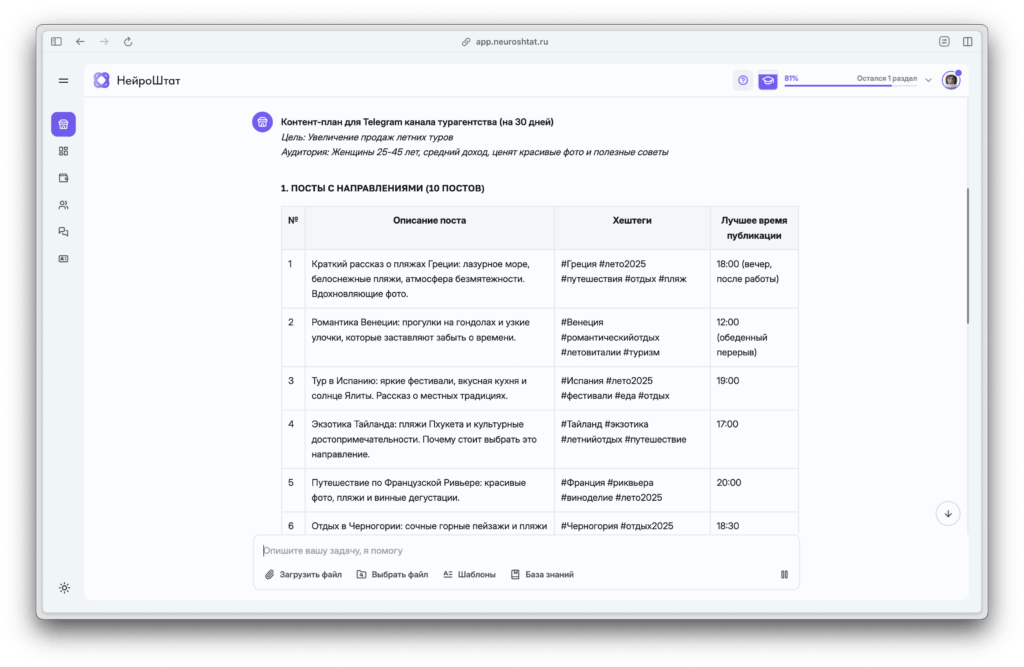Click the 'Отдых в Черногории' description cell

click(429, 524)
